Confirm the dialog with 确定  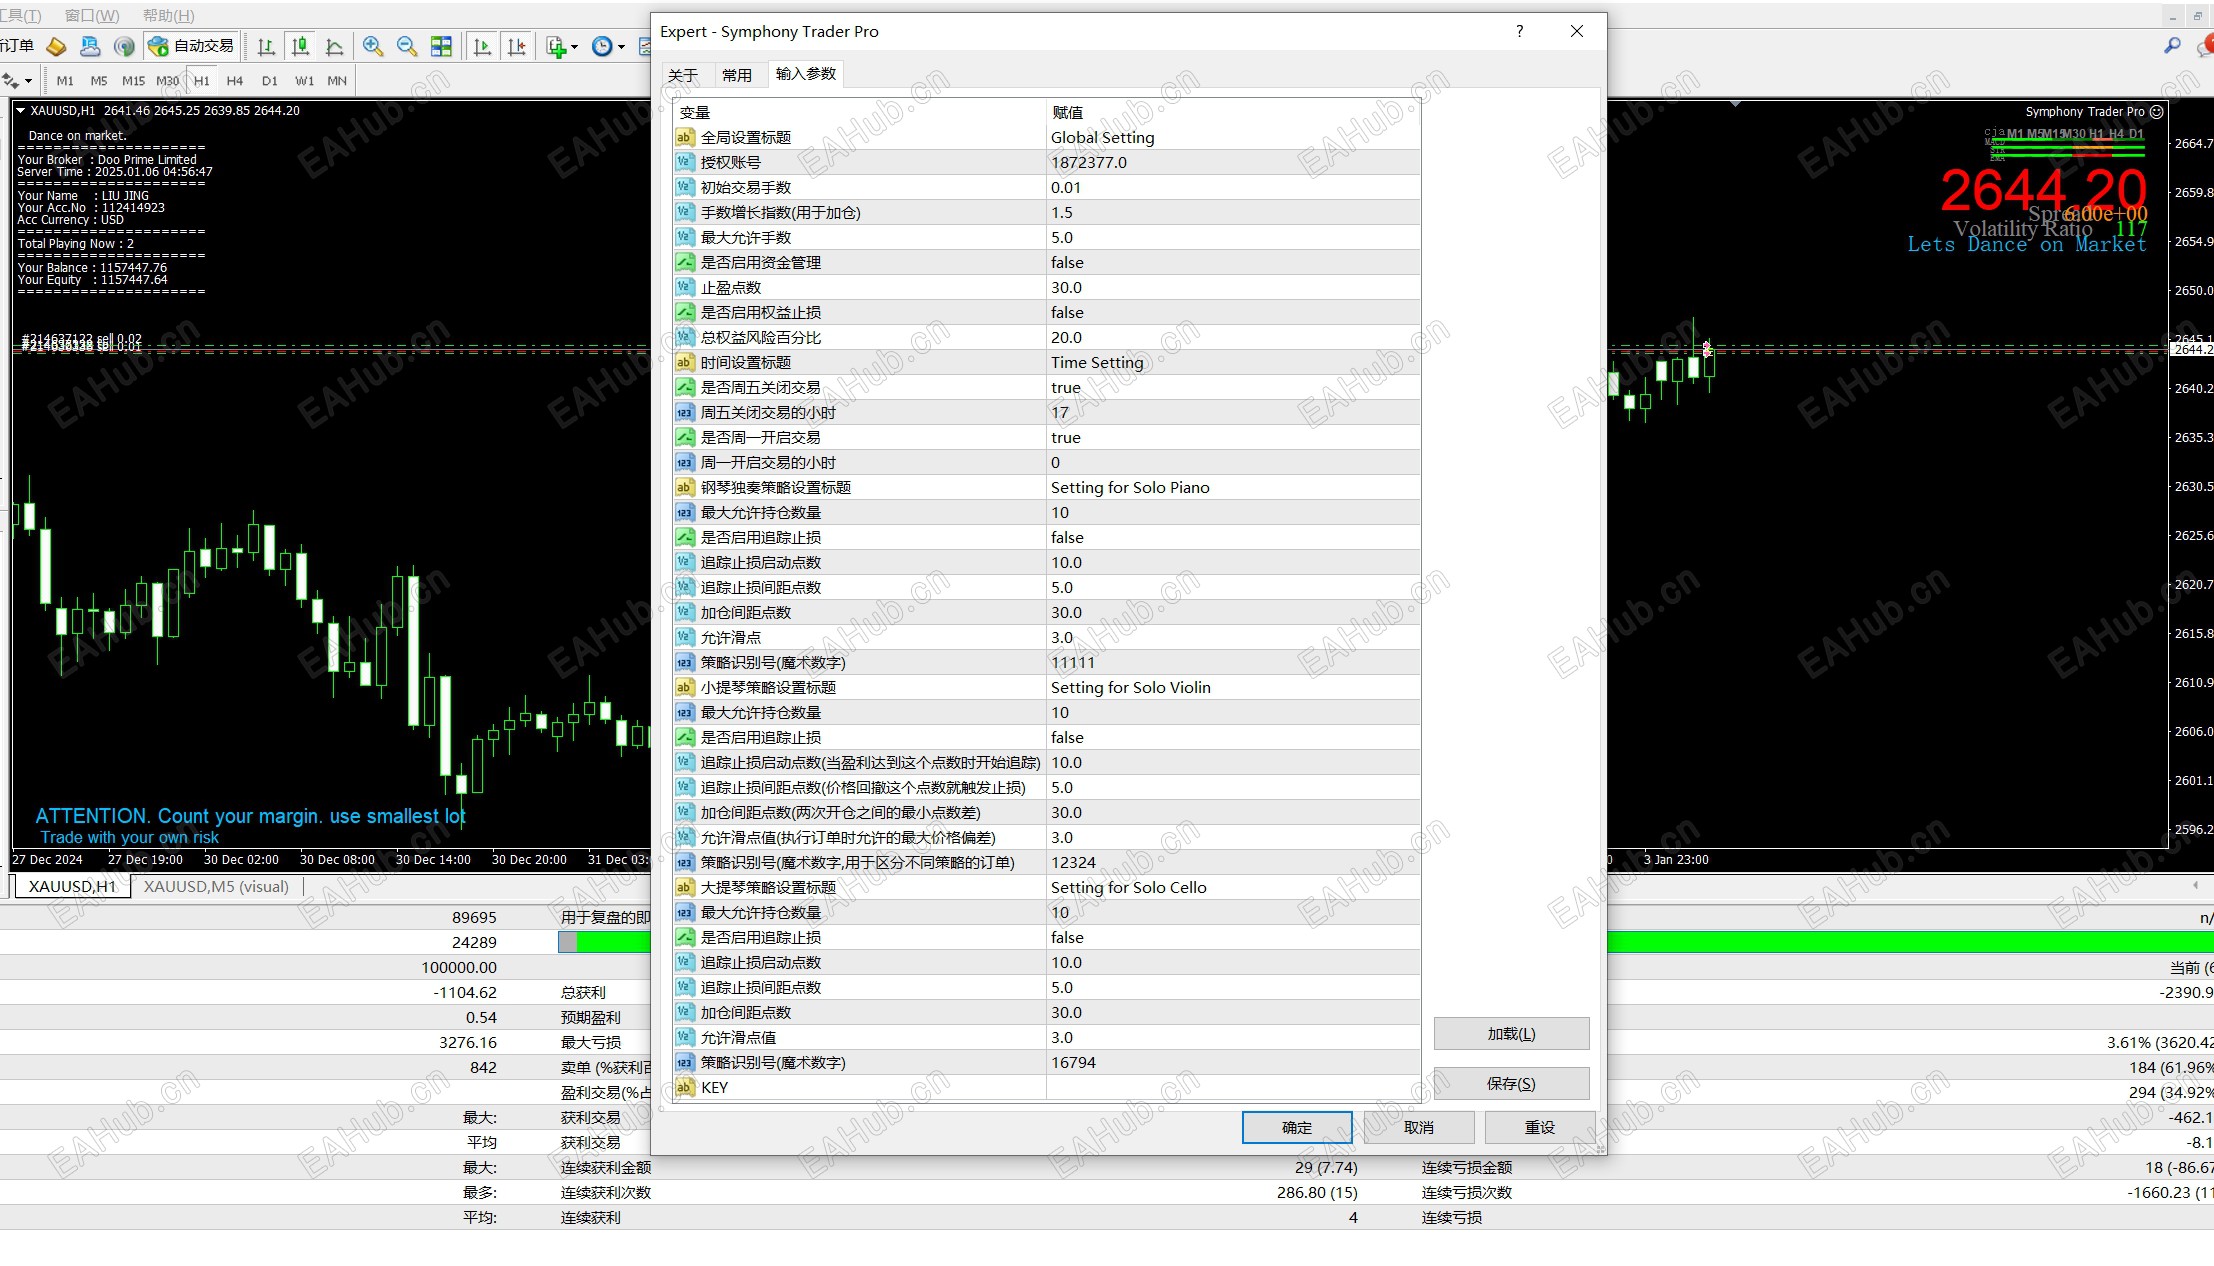click(x=1297, y=1128)
